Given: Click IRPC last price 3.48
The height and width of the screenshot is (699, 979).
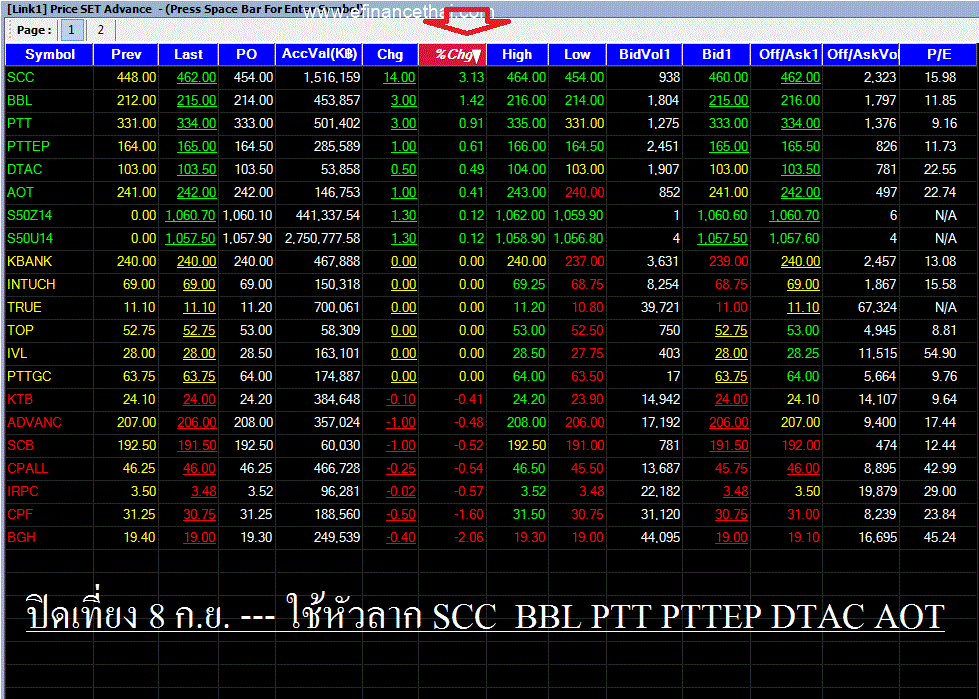Looking at the screenshot, I should click(x=204, y=492).
